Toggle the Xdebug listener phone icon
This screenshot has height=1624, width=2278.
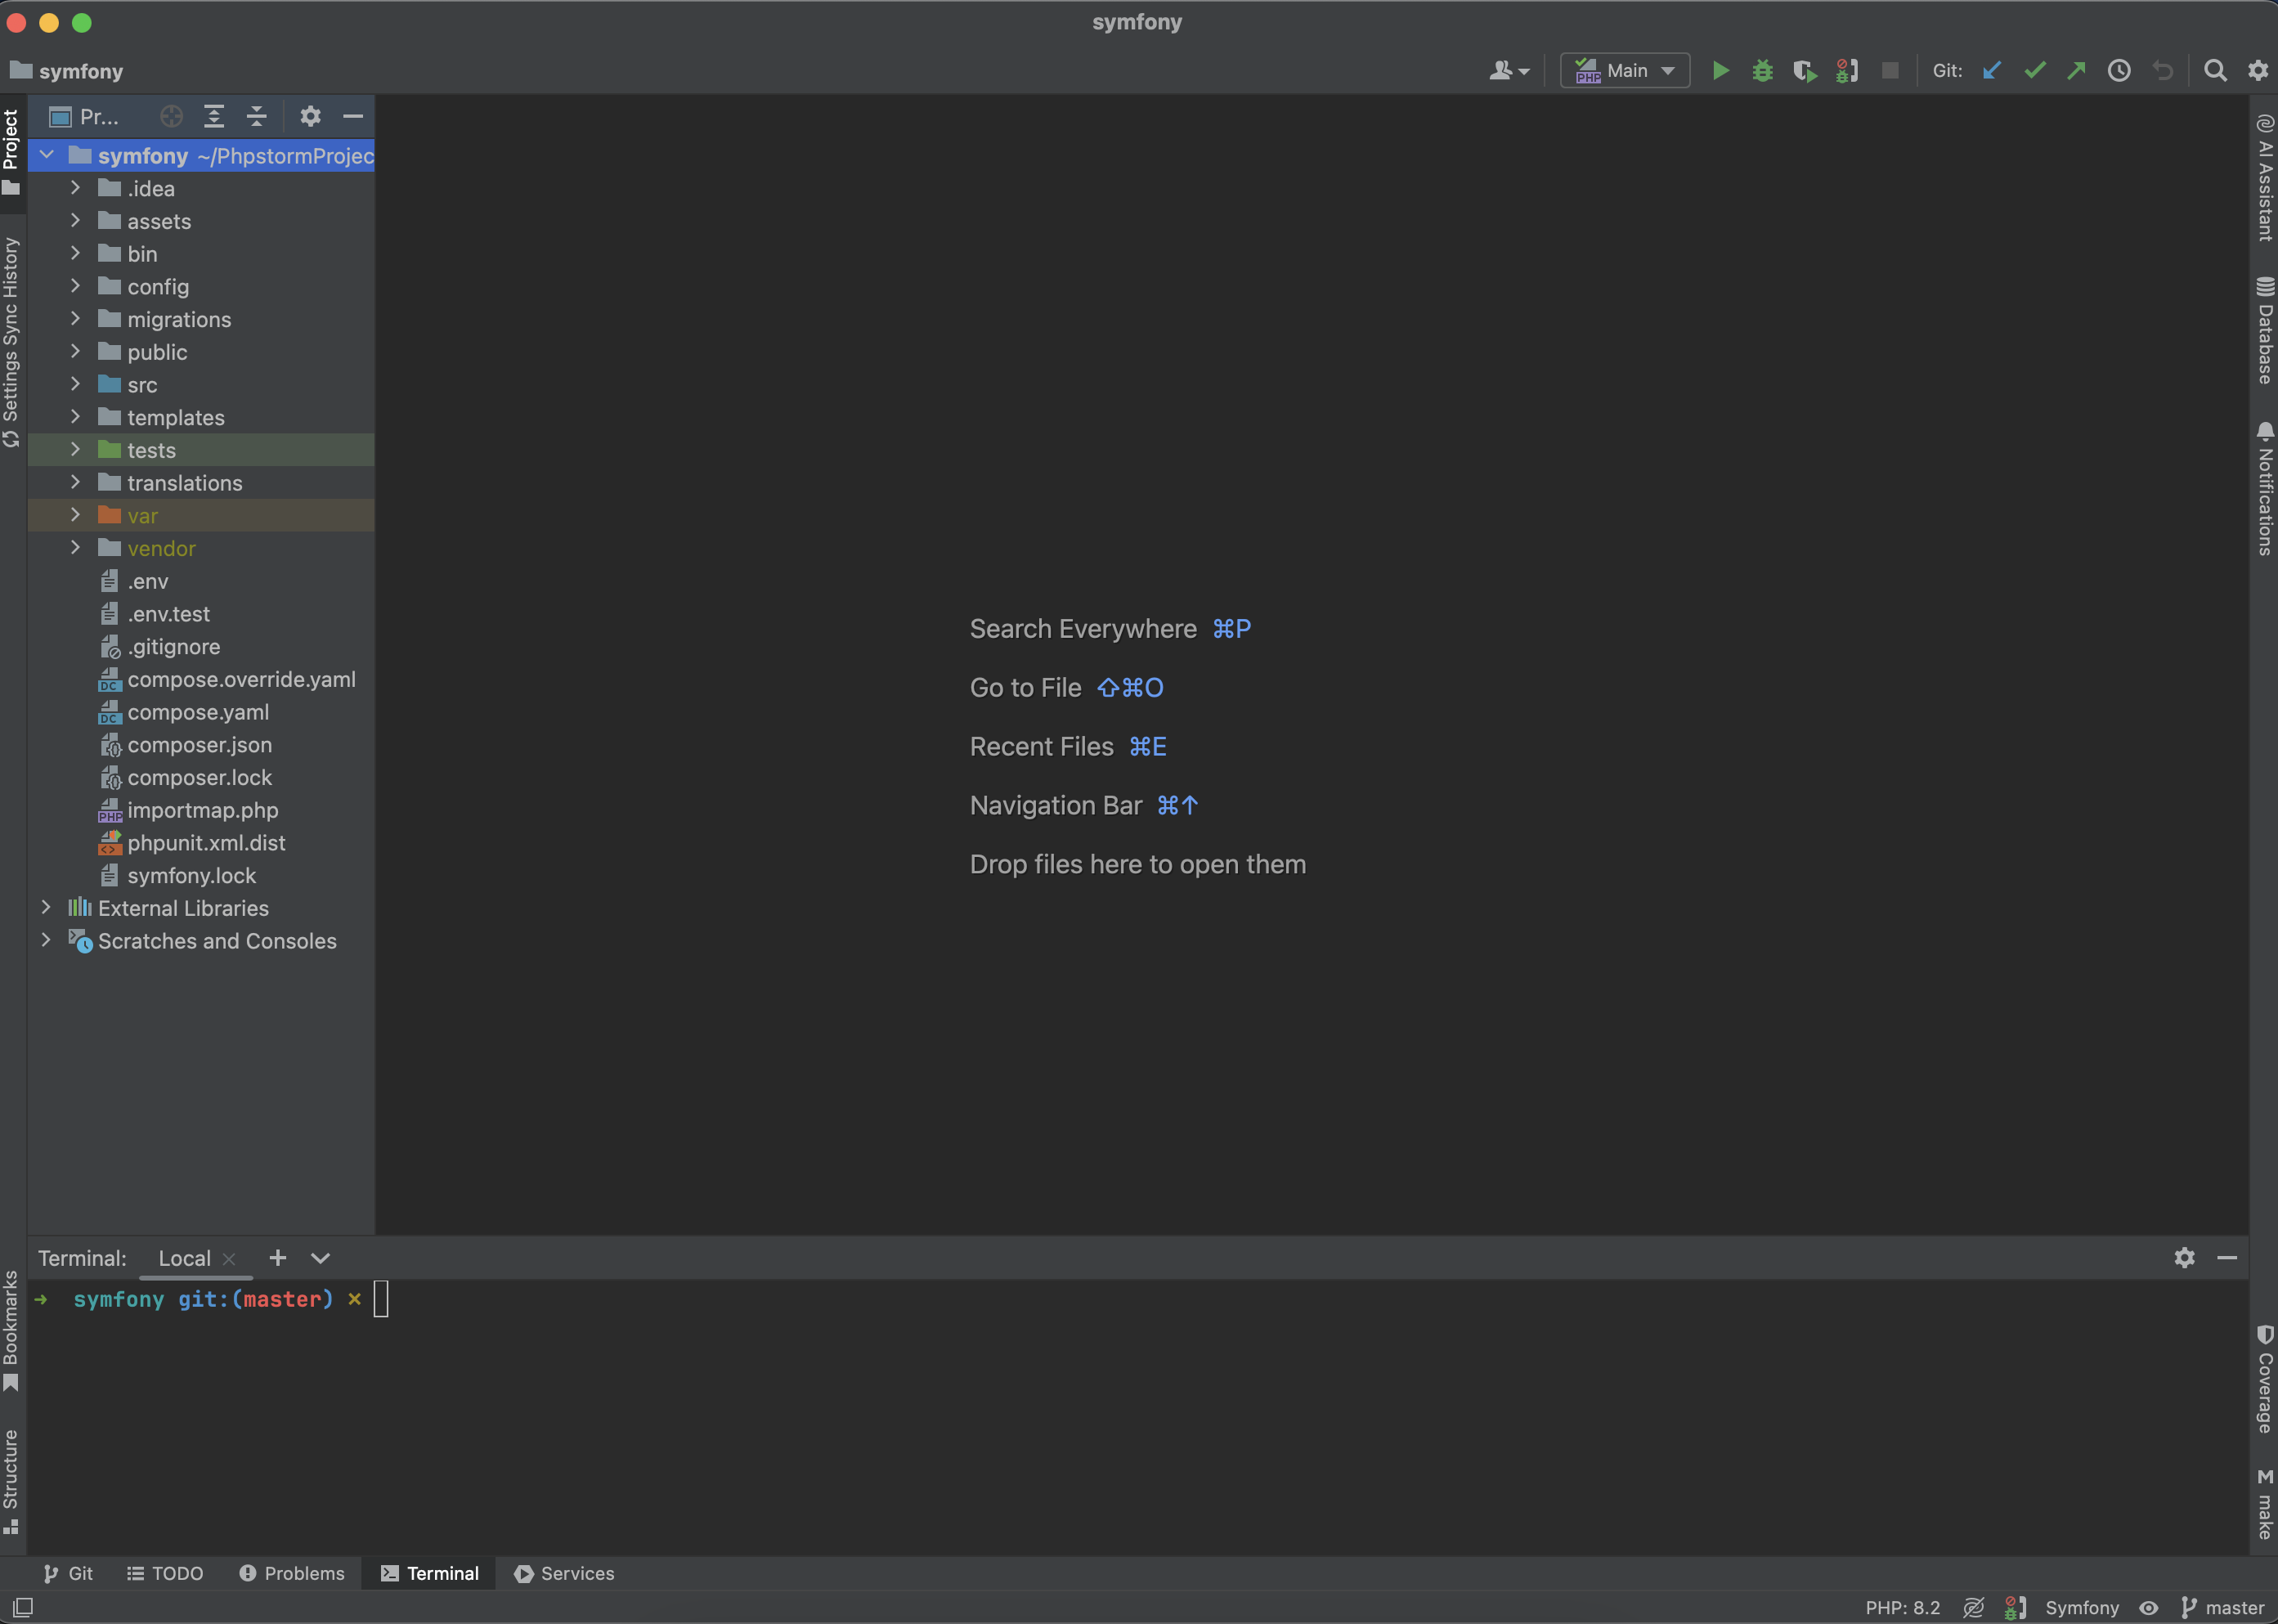[x=1847, y=70]
